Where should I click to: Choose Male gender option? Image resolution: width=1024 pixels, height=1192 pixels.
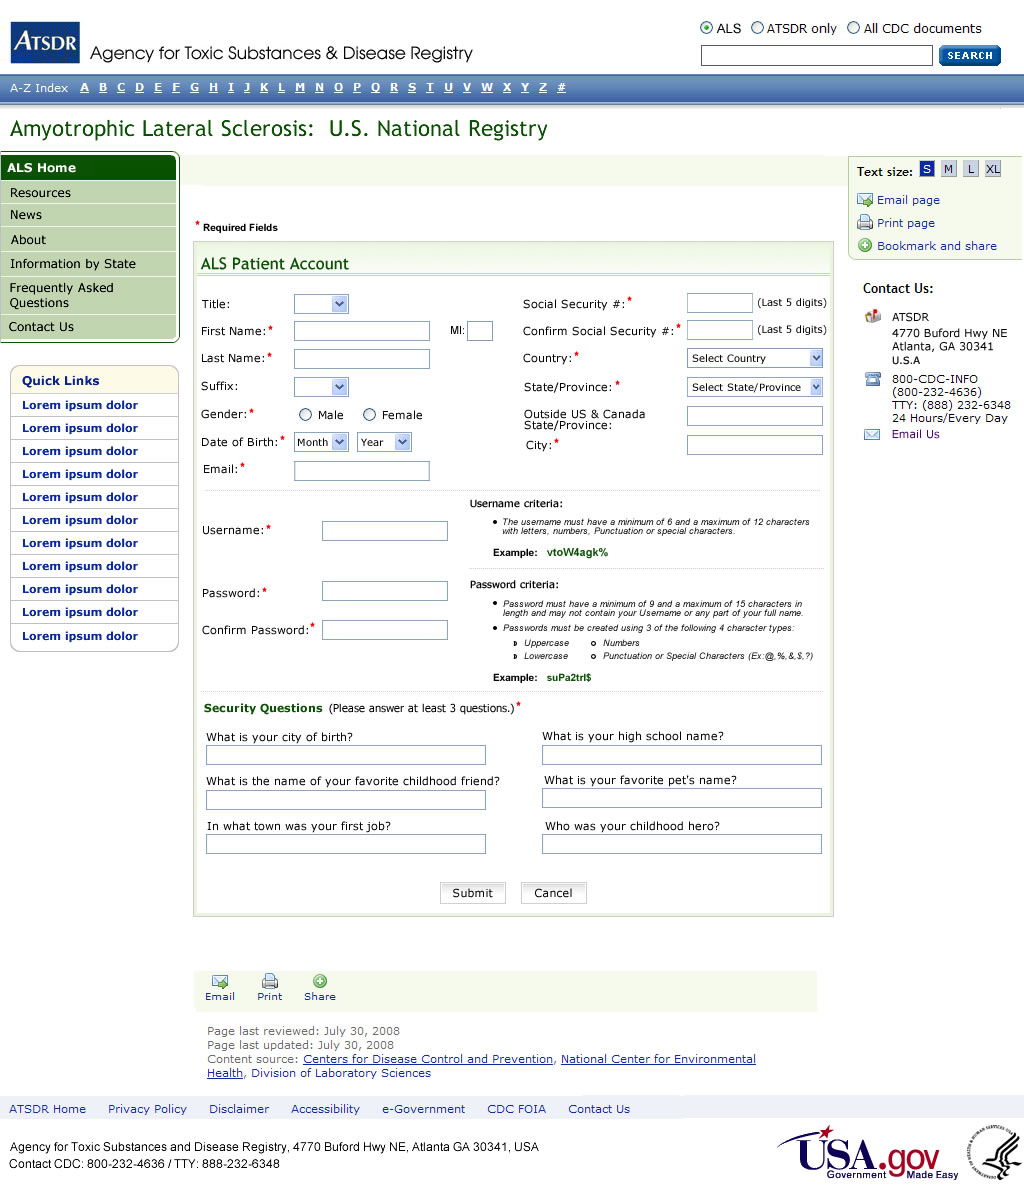point(306,415)
